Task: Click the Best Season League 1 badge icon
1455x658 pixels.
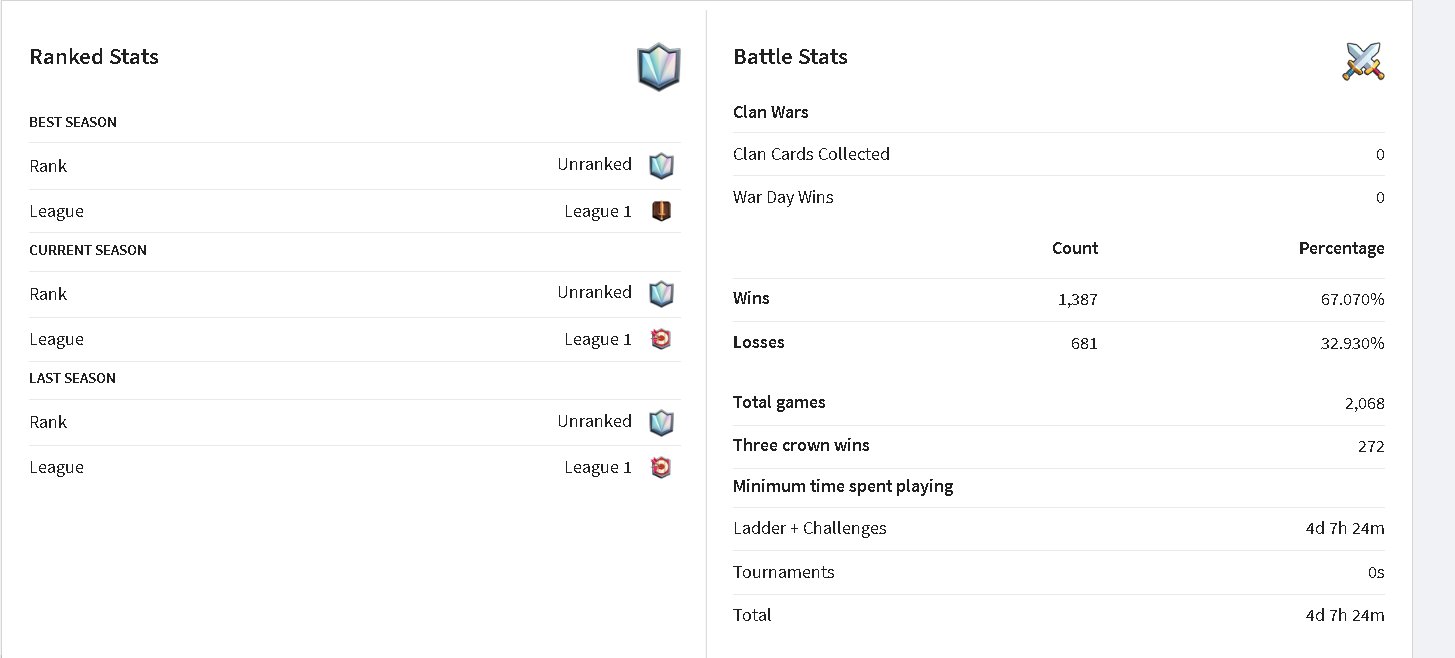Action: (661, 211)
